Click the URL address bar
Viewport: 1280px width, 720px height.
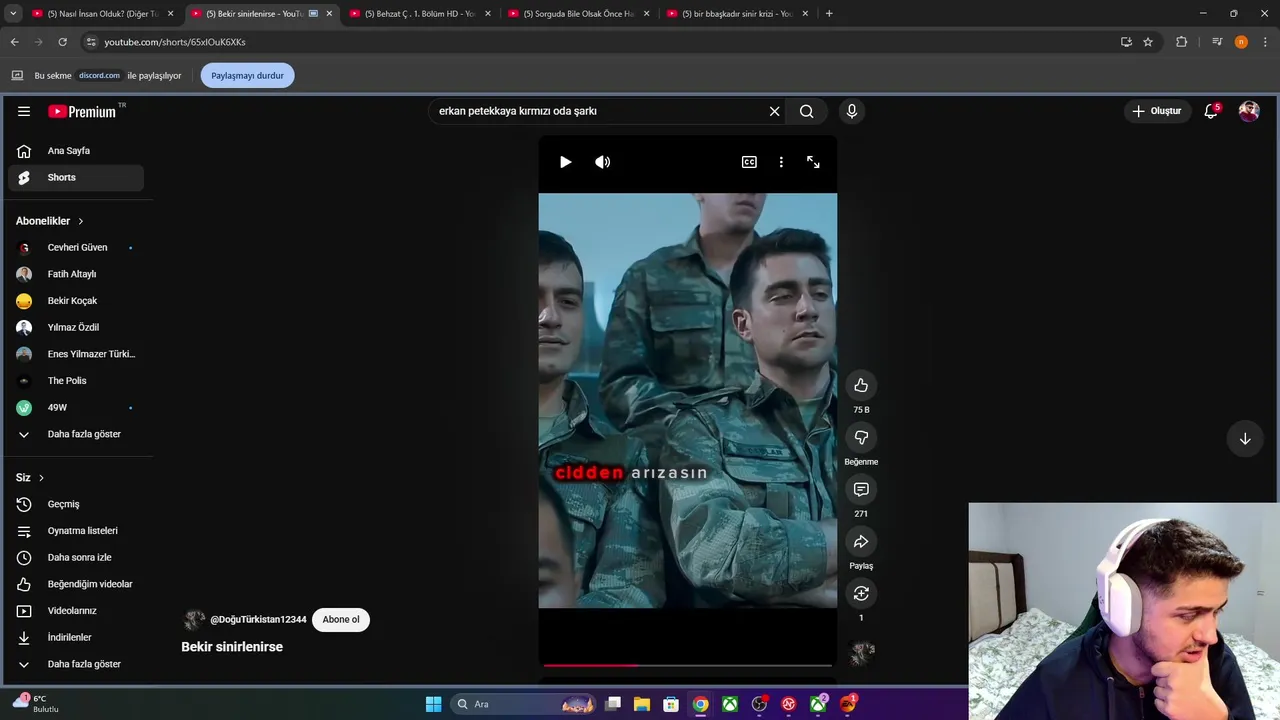click(x=600, y=42)
